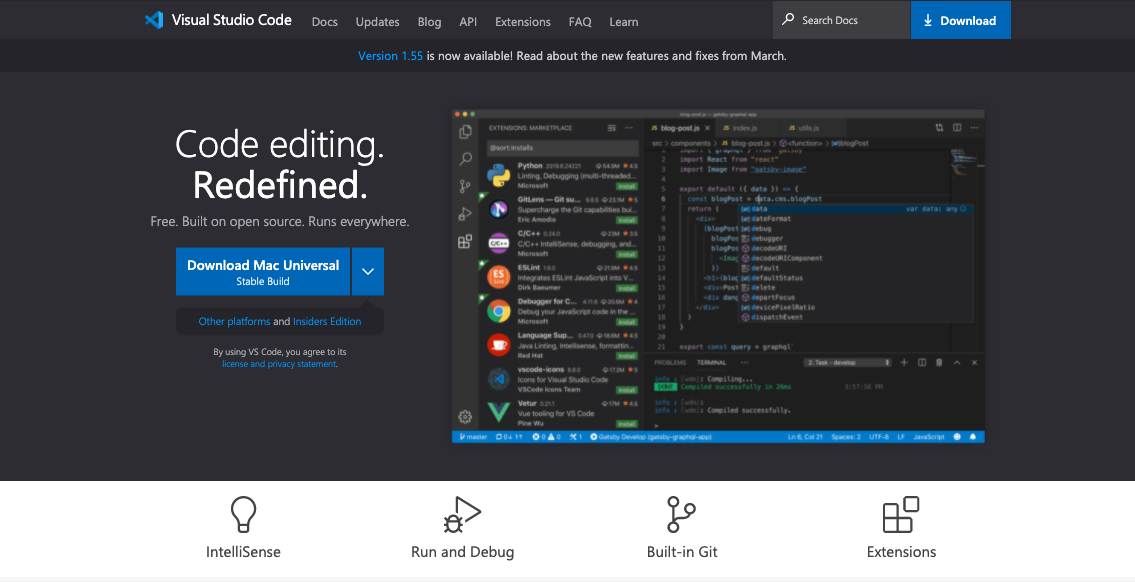Maximize terminal panel with up chevron

click(x=957, y=363)
